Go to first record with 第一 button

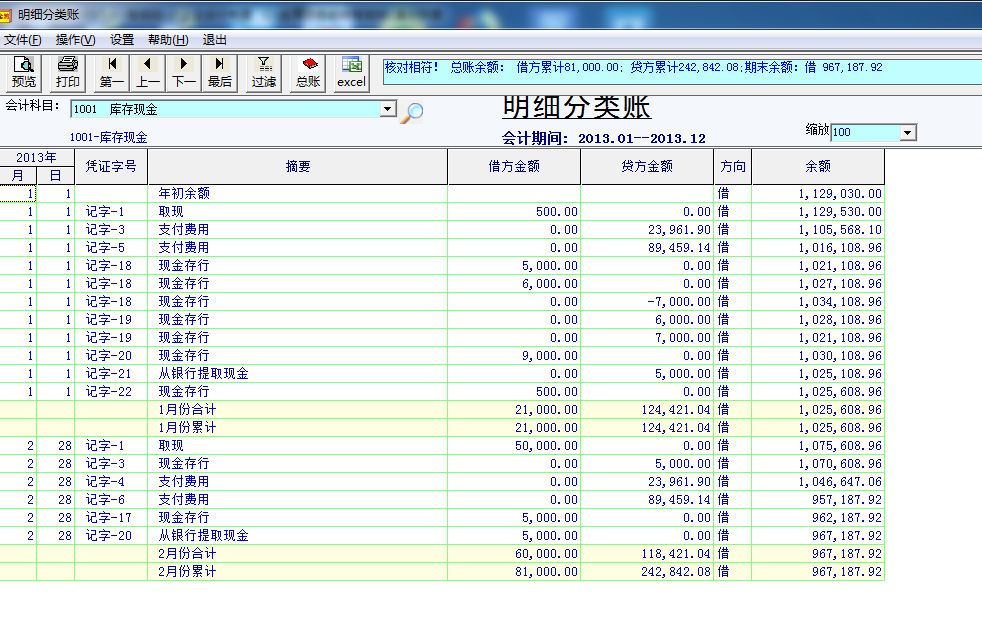pyautogui.click(x=112, y=73)
